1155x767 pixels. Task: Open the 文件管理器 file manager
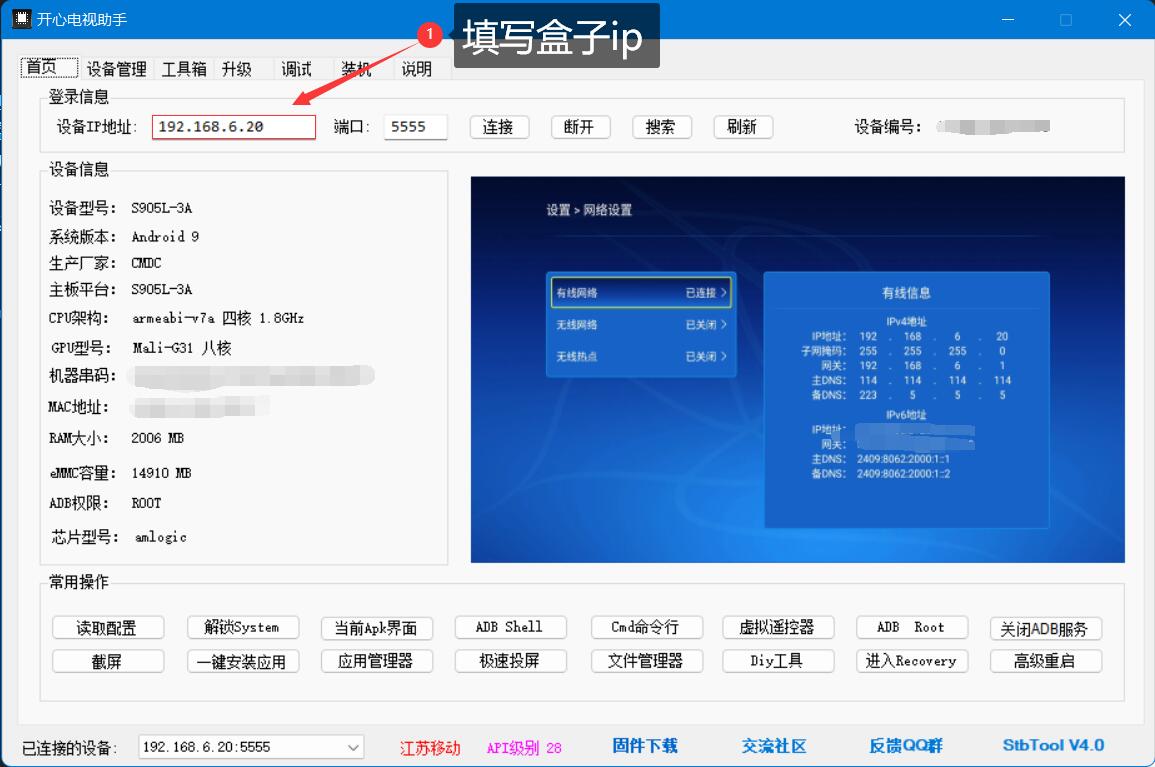tap(646, 661)
